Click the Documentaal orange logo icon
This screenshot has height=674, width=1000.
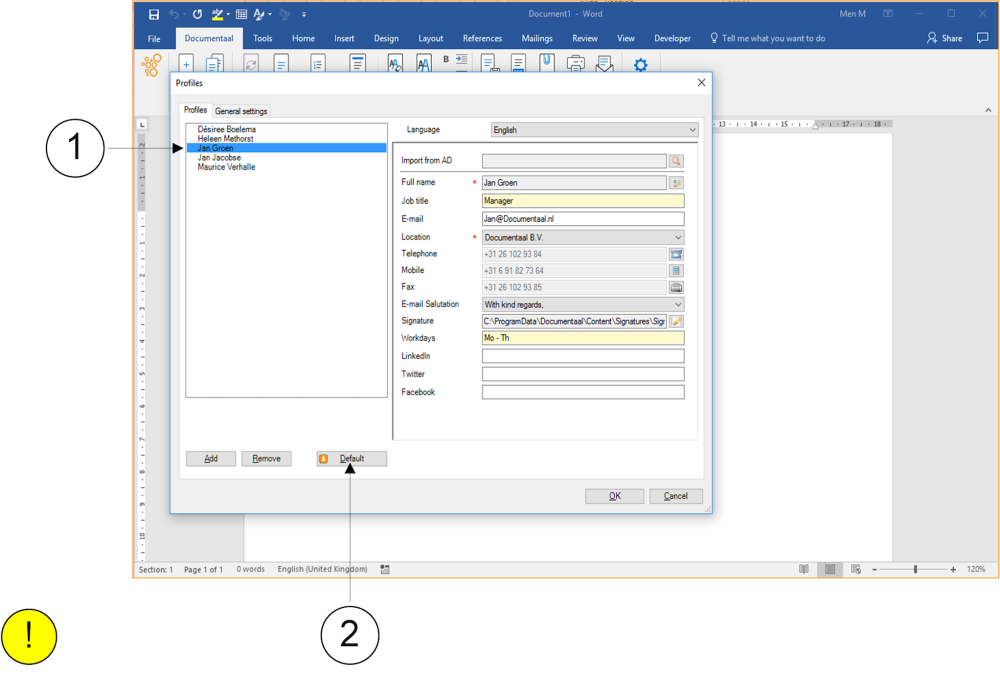coord(152,65)
